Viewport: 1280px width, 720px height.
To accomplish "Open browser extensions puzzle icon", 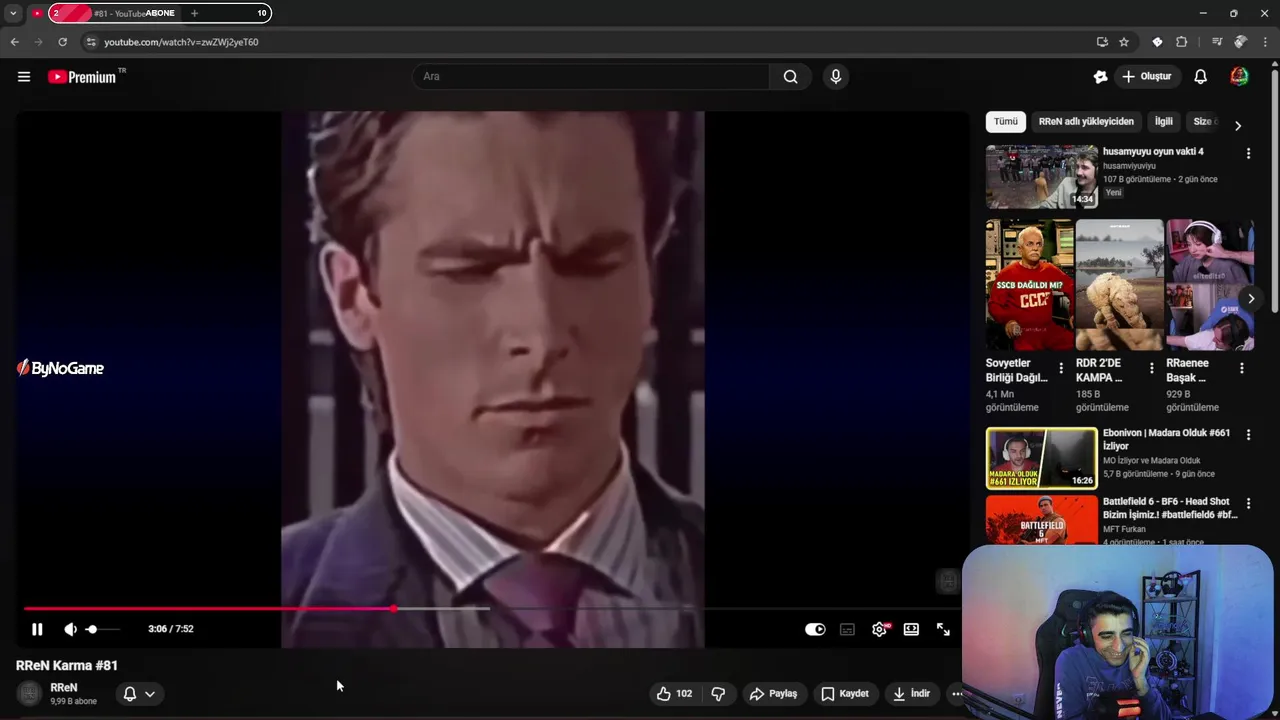I will tap(1181, 42).
